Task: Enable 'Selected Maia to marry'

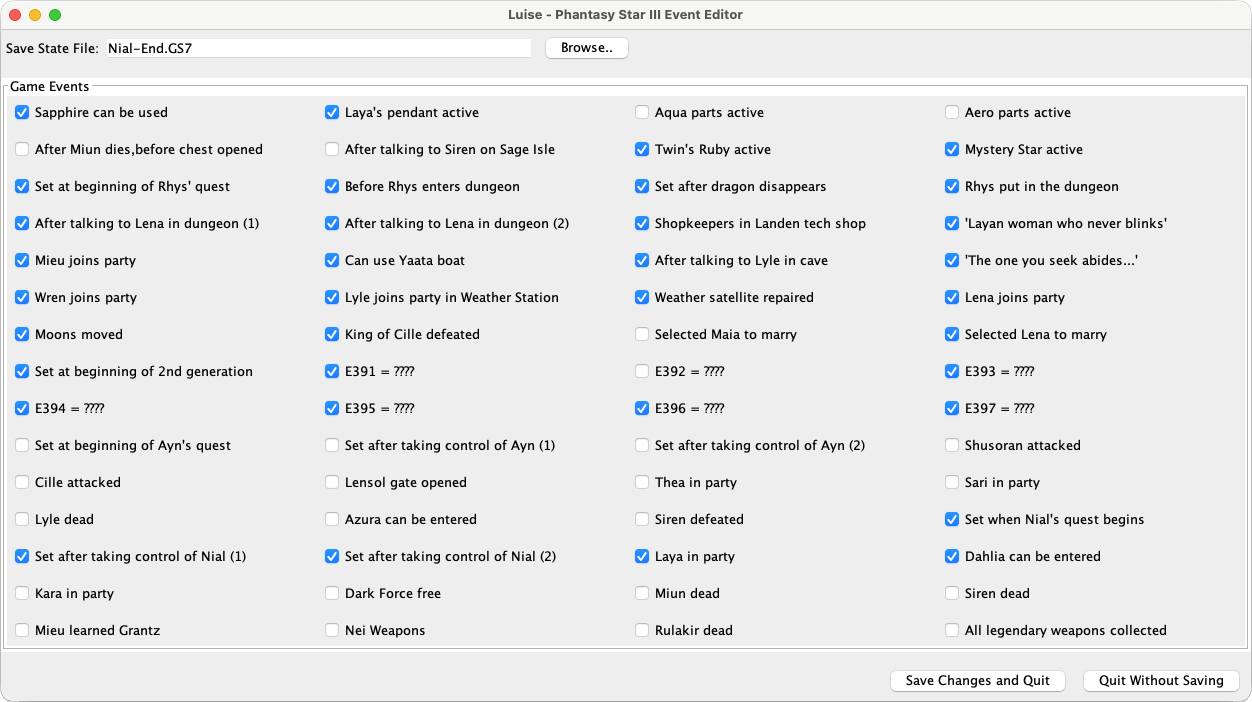Action: click(642, 334)
